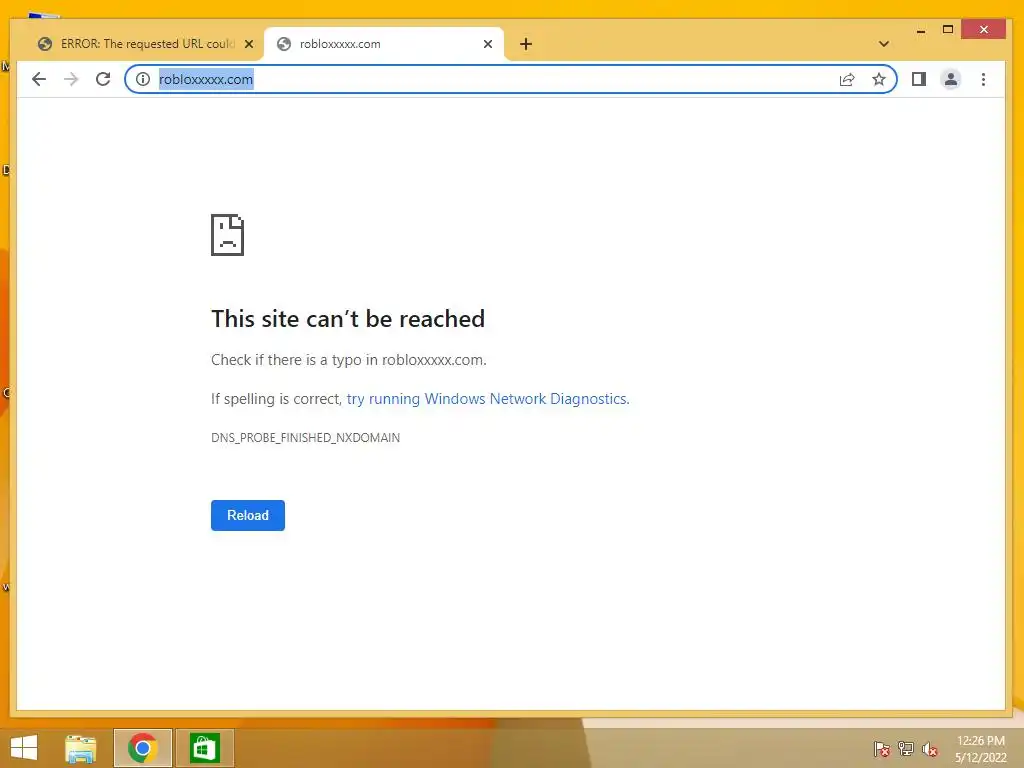
Task: Open the taskbar clock showing 12:26 PM
Action: point(980,748)
